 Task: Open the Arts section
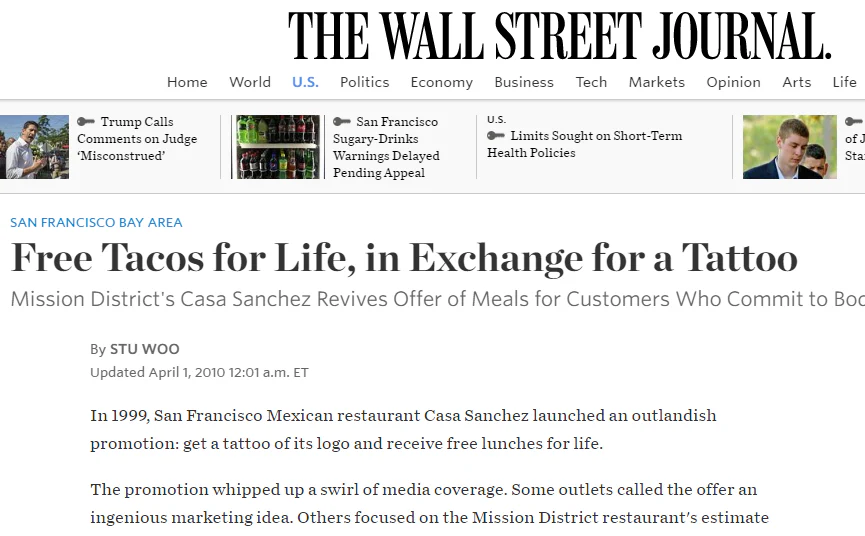pos(797,82)
